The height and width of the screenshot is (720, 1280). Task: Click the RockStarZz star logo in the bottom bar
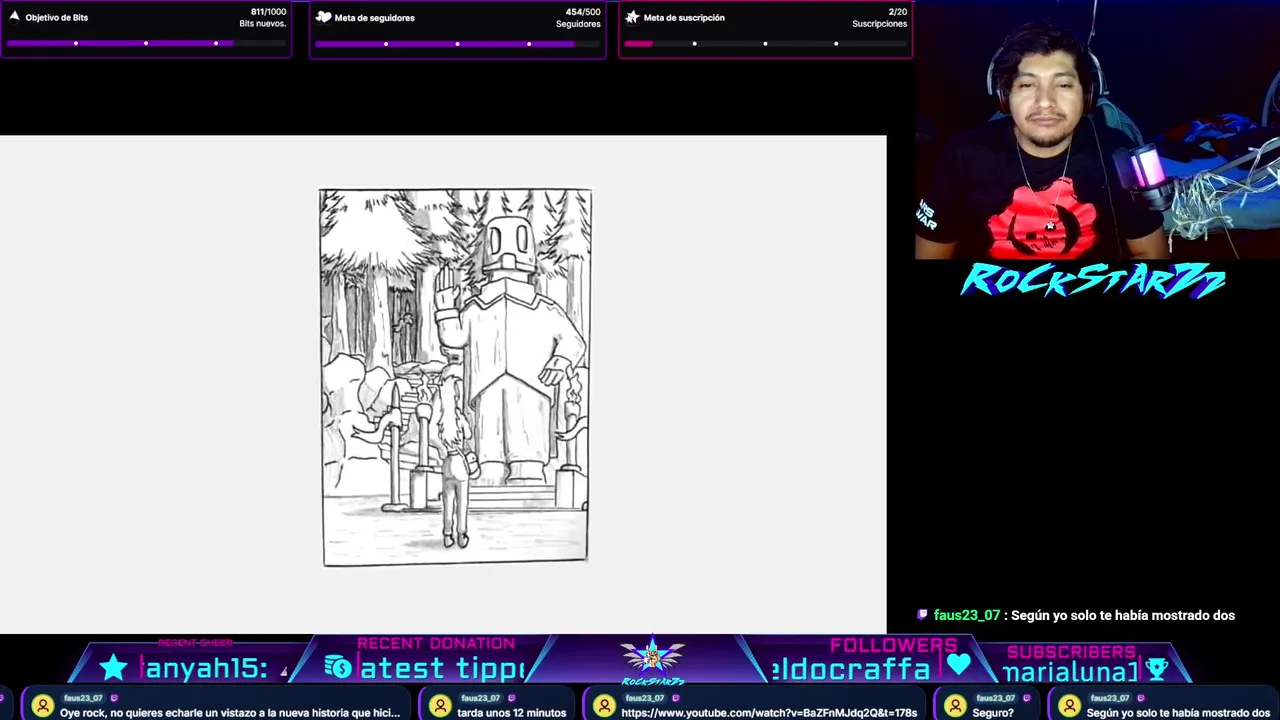click(x=652, y=660)
